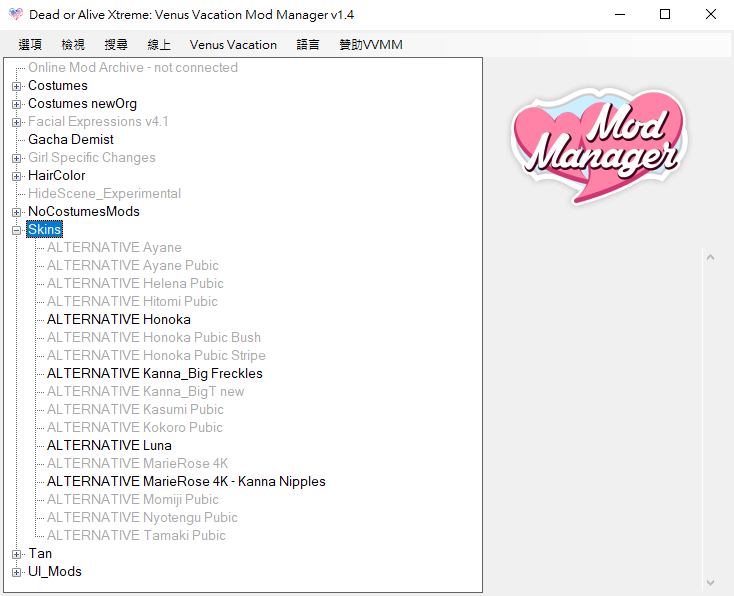Click Online Mod Archive entry
This screenshot has height=596, width=734.
[132, 68]
